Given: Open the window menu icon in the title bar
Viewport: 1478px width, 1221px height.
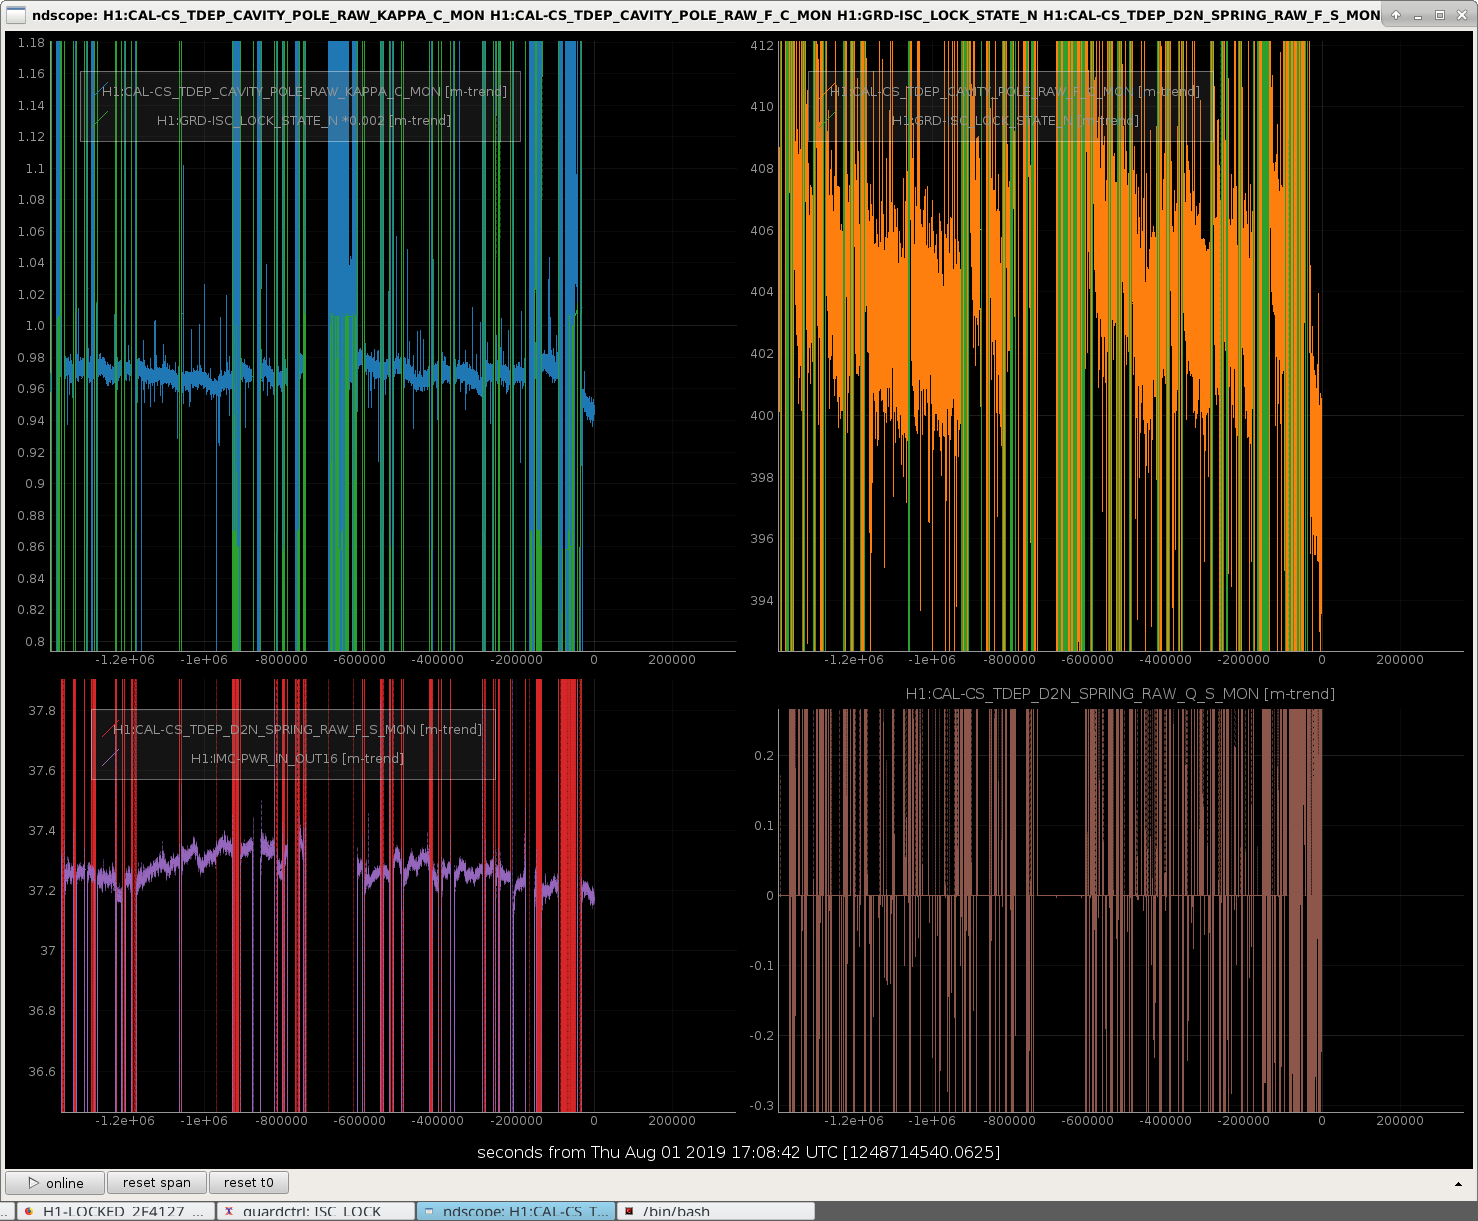Looking at the screenshot, I should pos(16,15).
